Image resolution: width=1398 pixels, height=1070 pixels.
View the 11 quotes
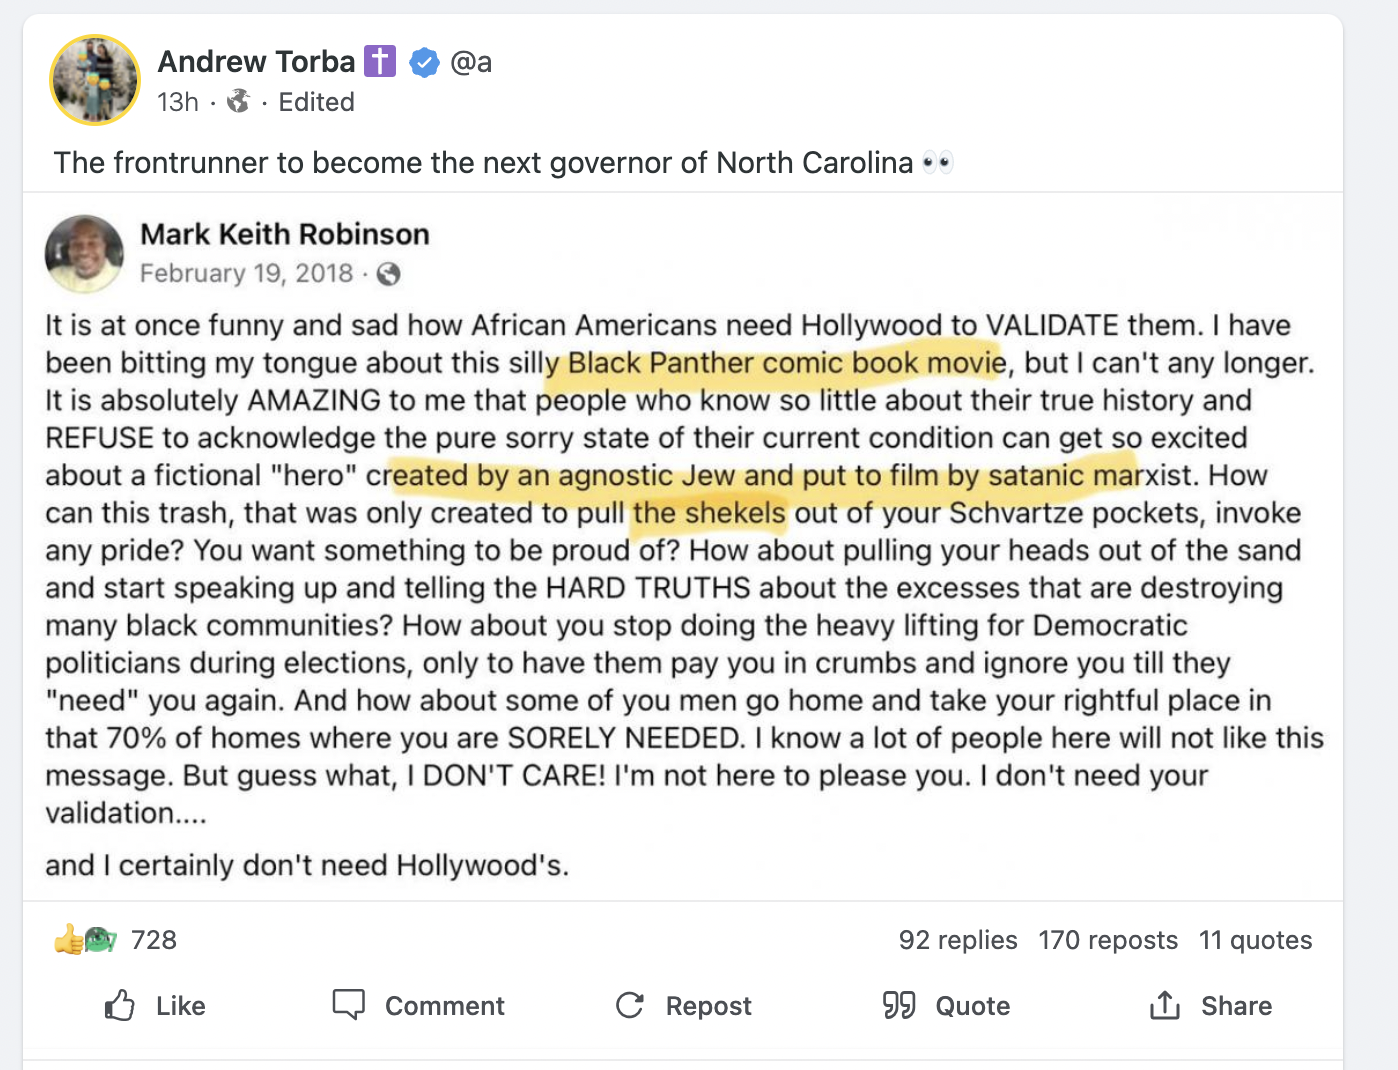click(x=1255, y=940)
